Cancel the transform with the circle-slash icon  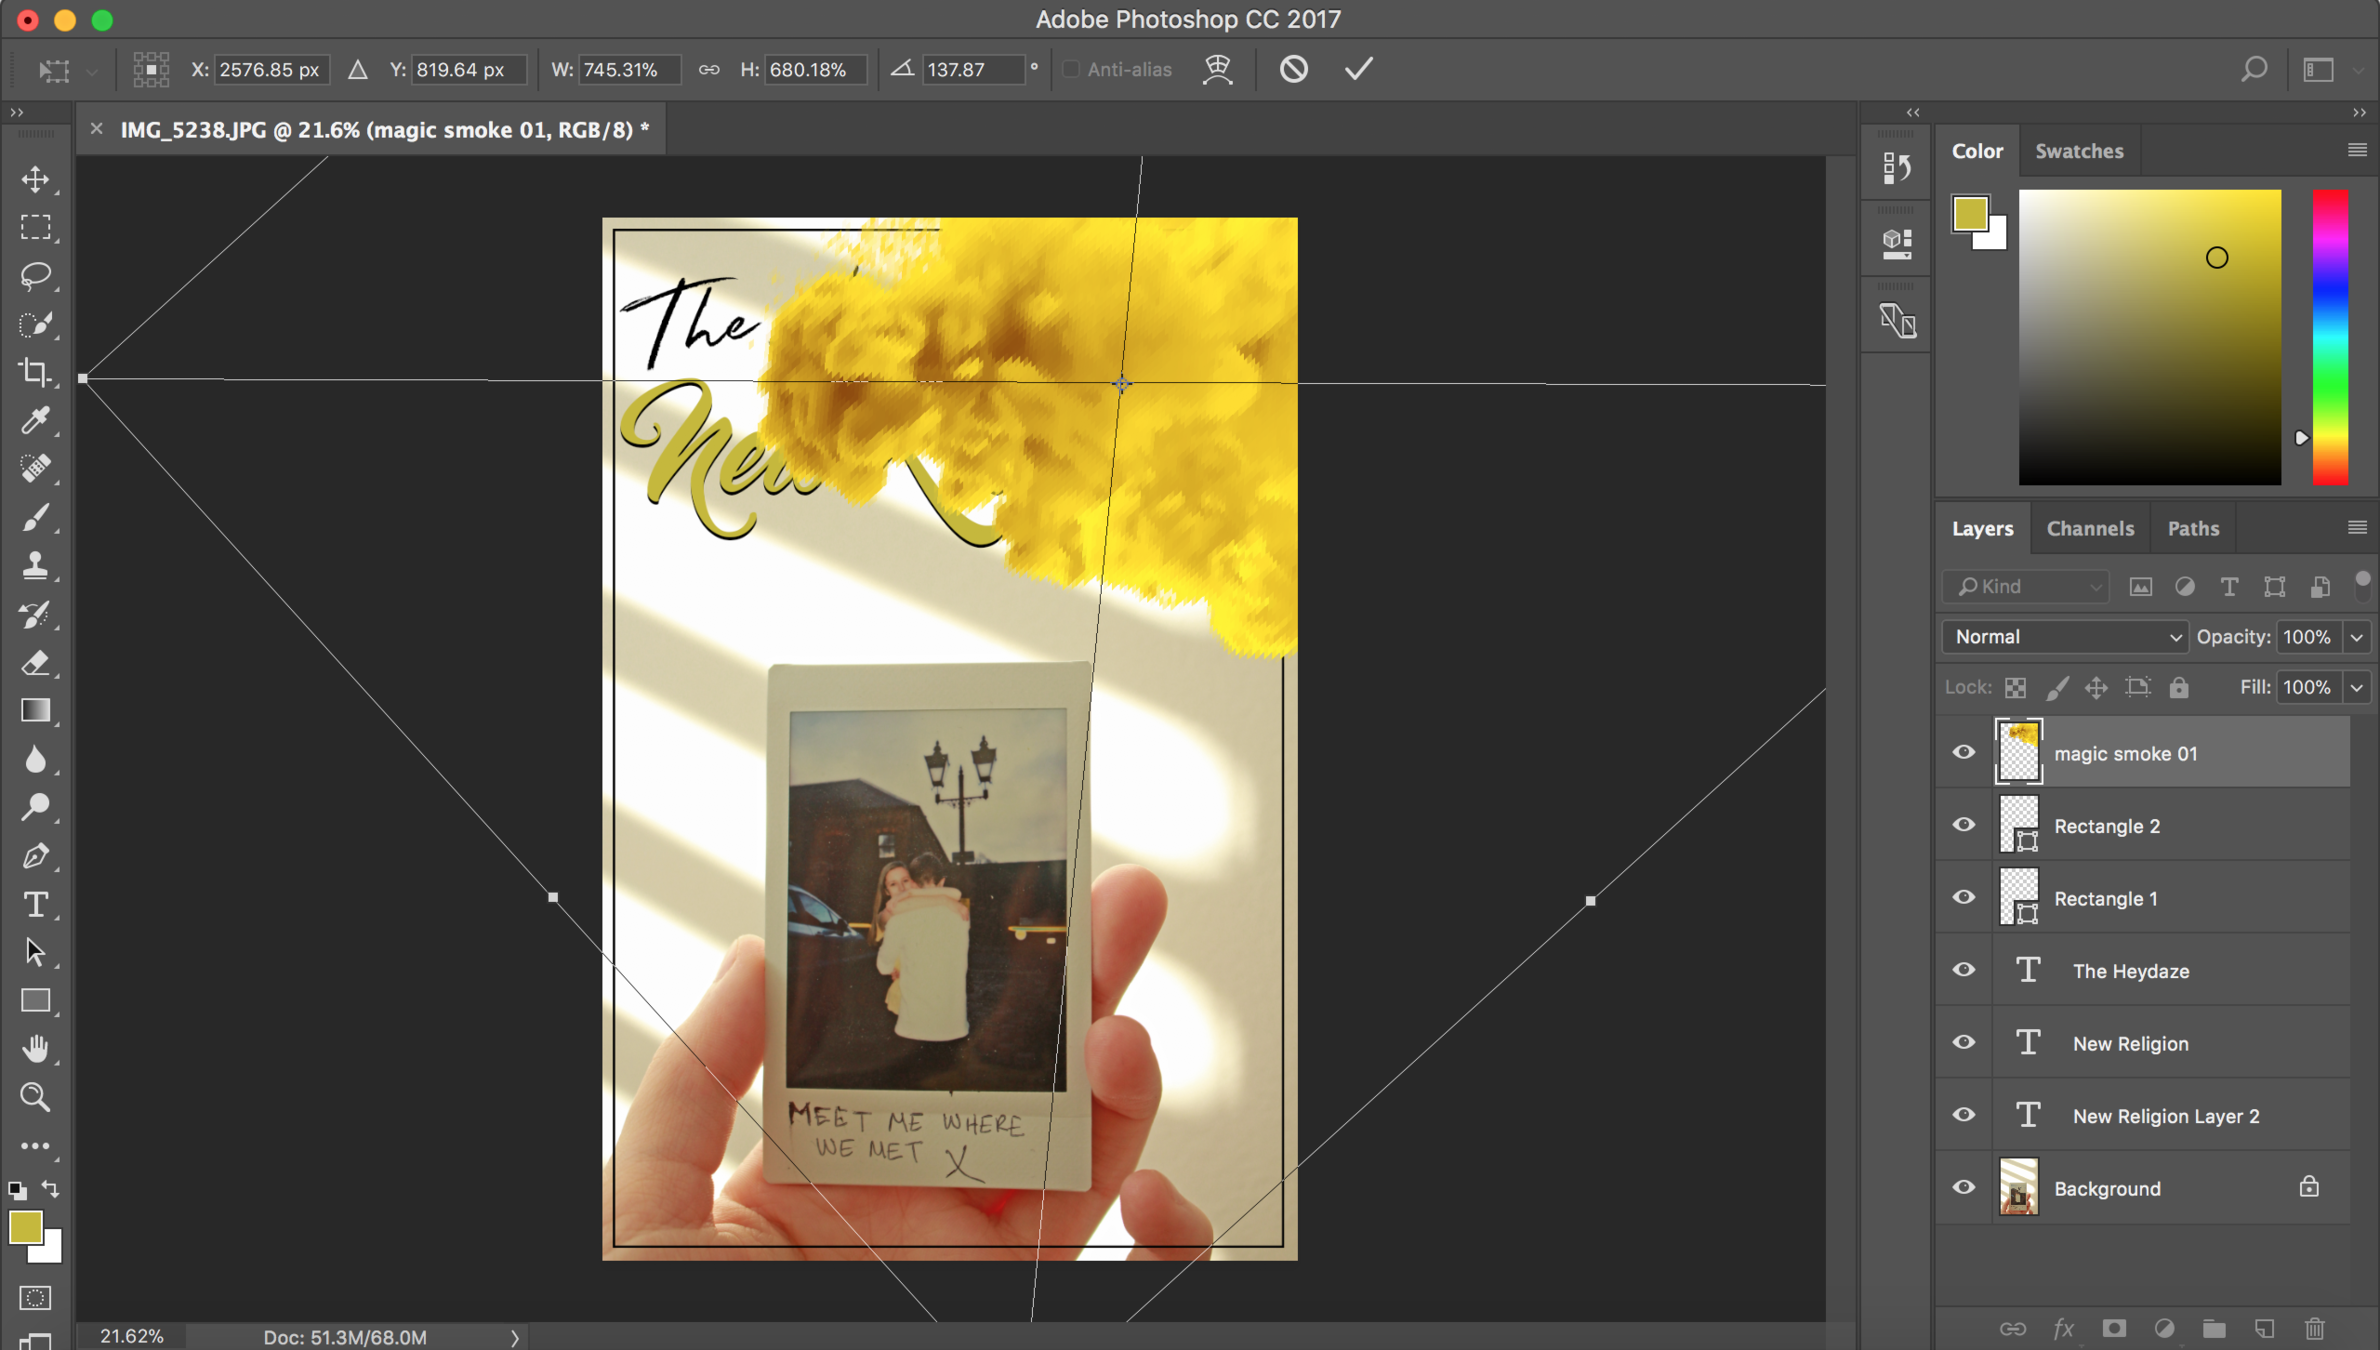coord(1293,69)
